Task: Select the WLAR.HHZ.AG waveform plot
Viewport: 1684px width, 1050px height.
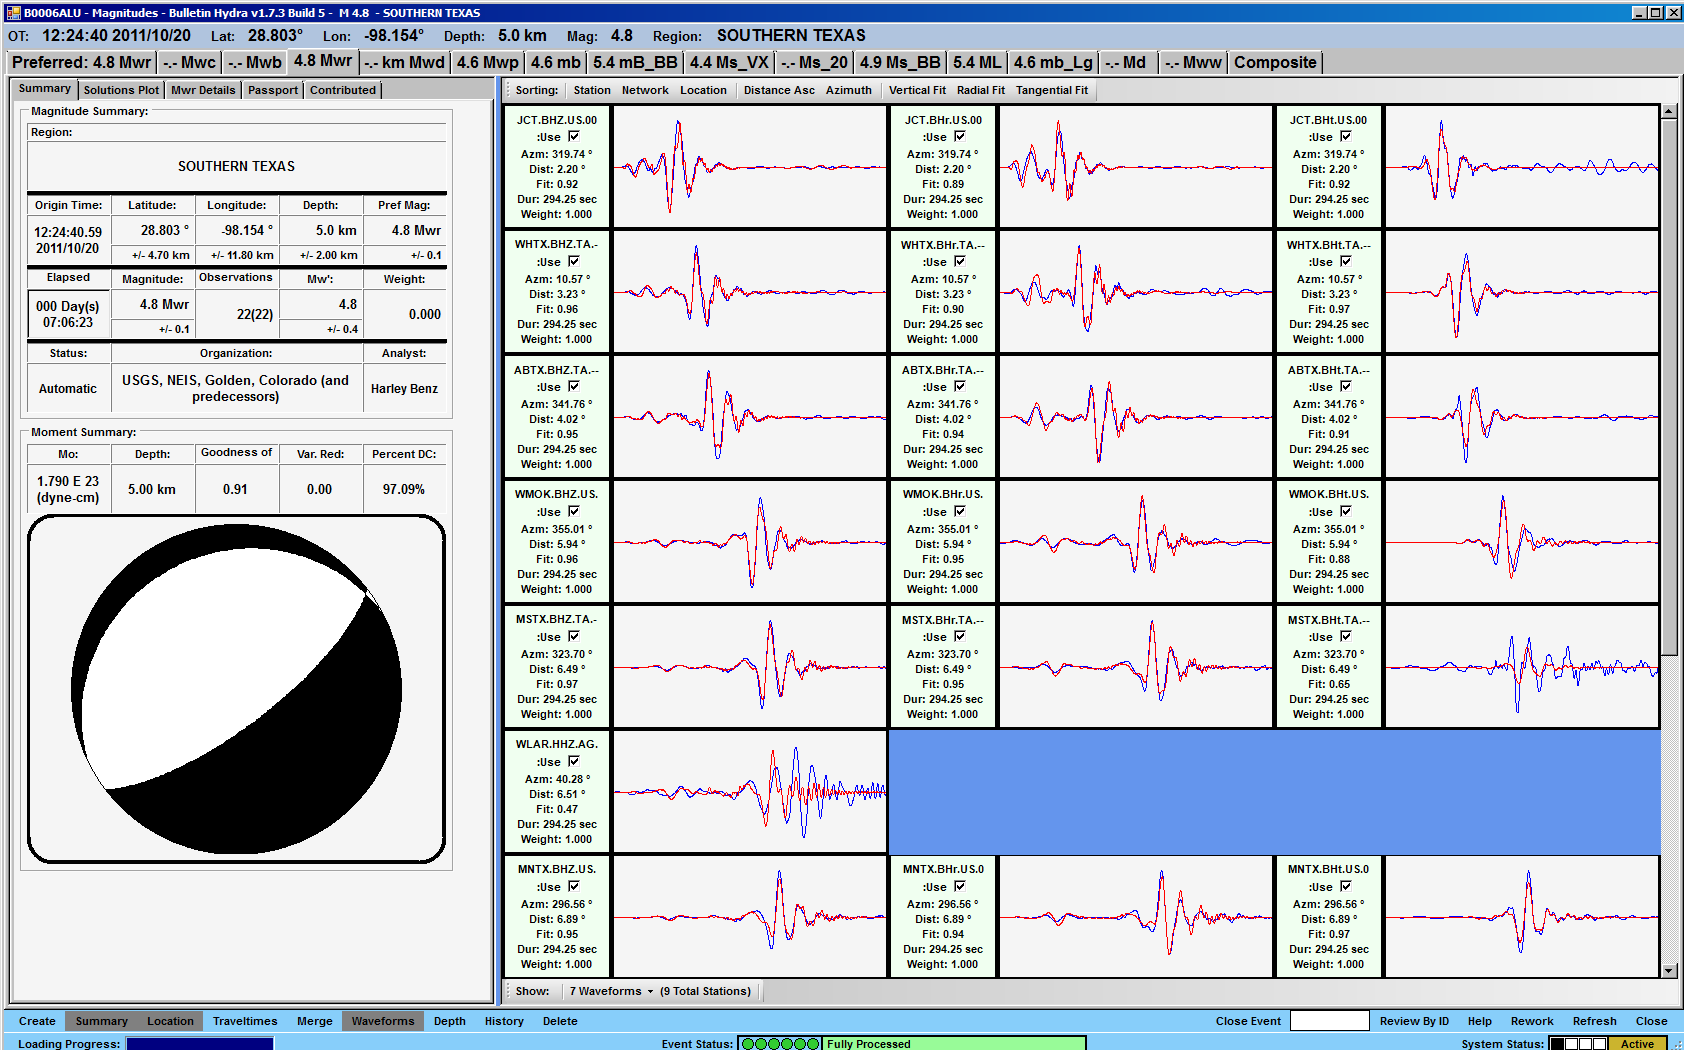Action: [750, 791]
